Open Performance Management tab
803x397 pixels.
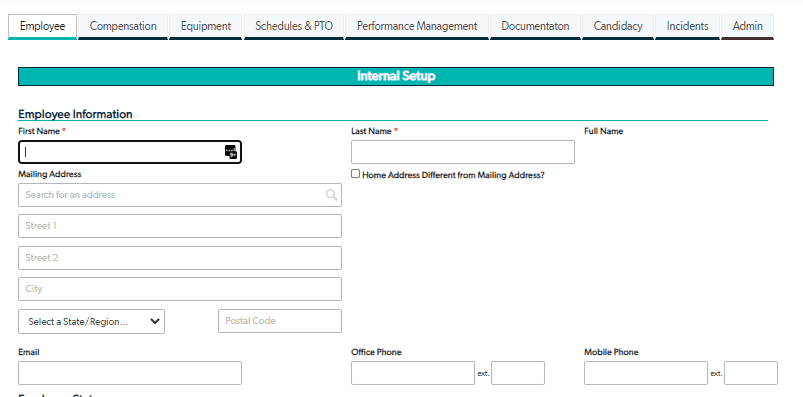[x=417, y=27]
